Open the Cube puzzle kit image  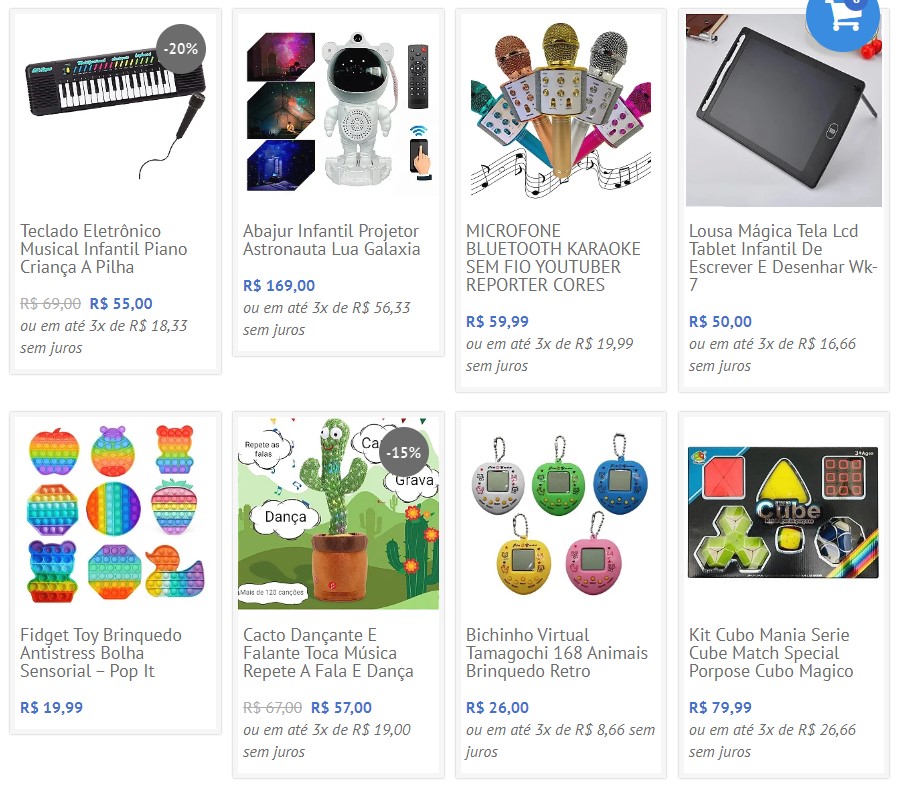tap(784, 514)
